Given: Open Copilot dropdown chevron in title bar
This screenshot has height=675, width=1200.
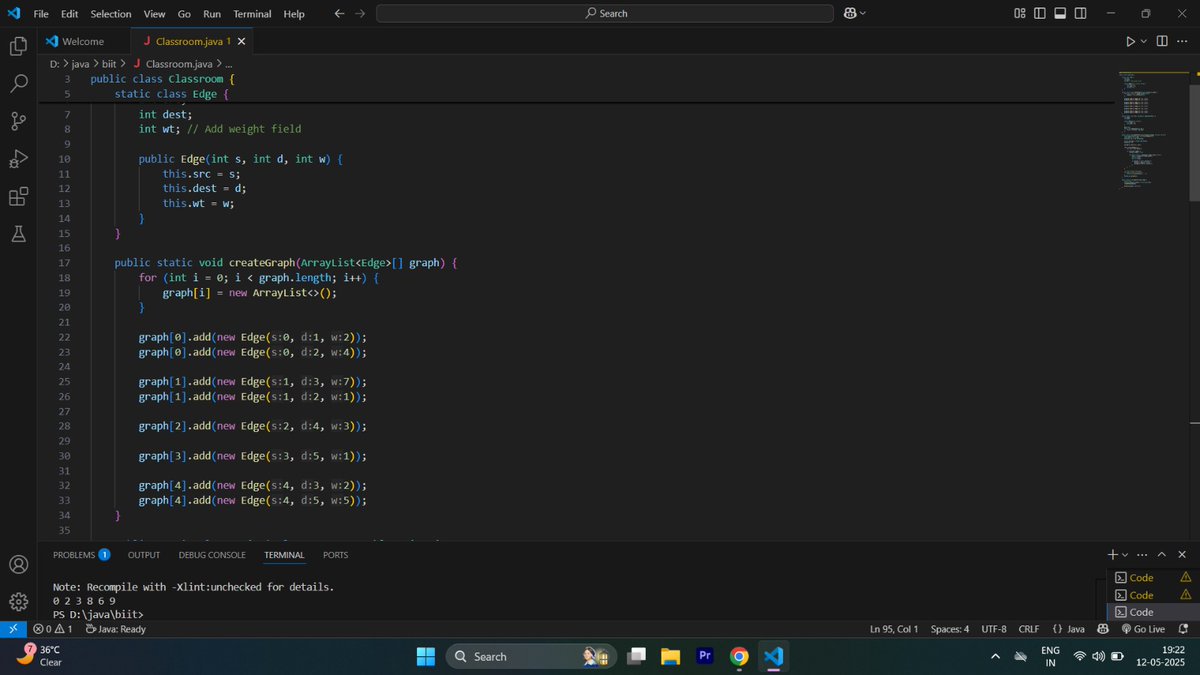Looking at the screenshot, I should [863, 14].
